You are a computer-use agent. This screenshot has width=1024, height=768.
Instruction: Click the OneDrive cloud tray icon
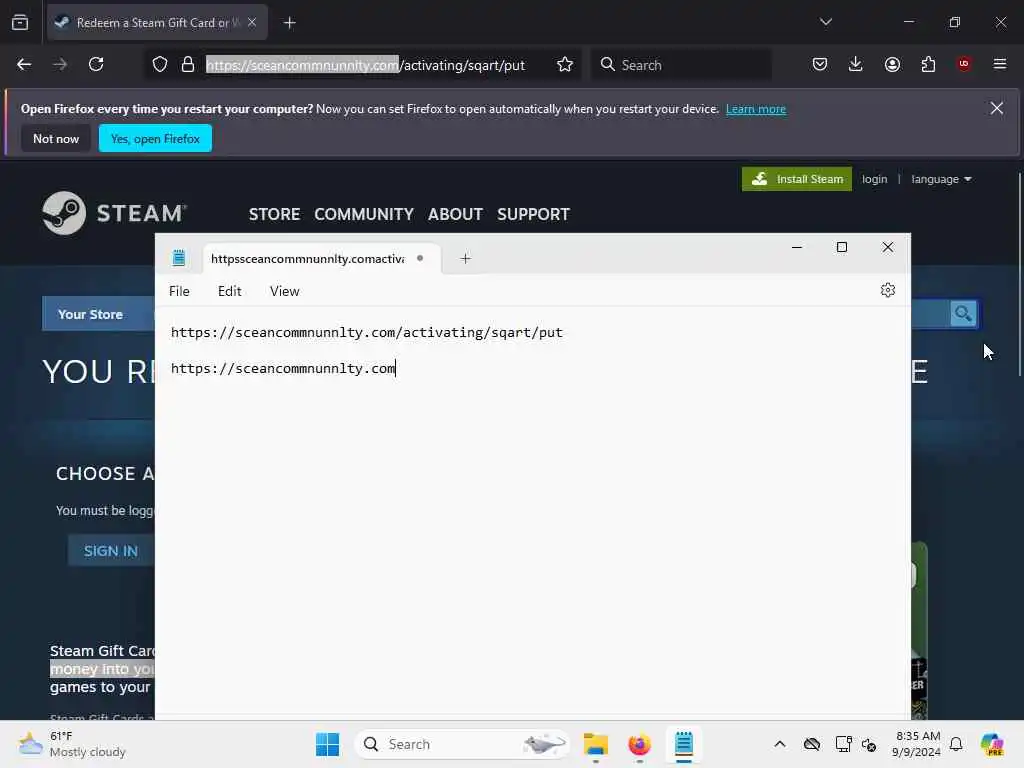click(812, 744)
